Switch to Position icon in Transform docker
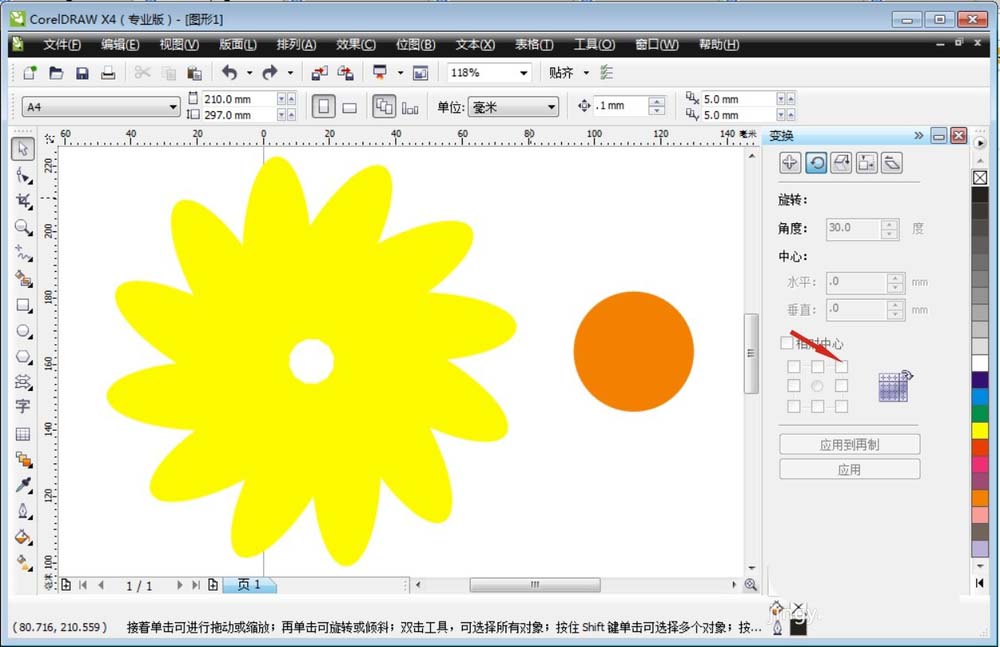Viewport: 1000px width, 647px height. click(x=790, y=163)
